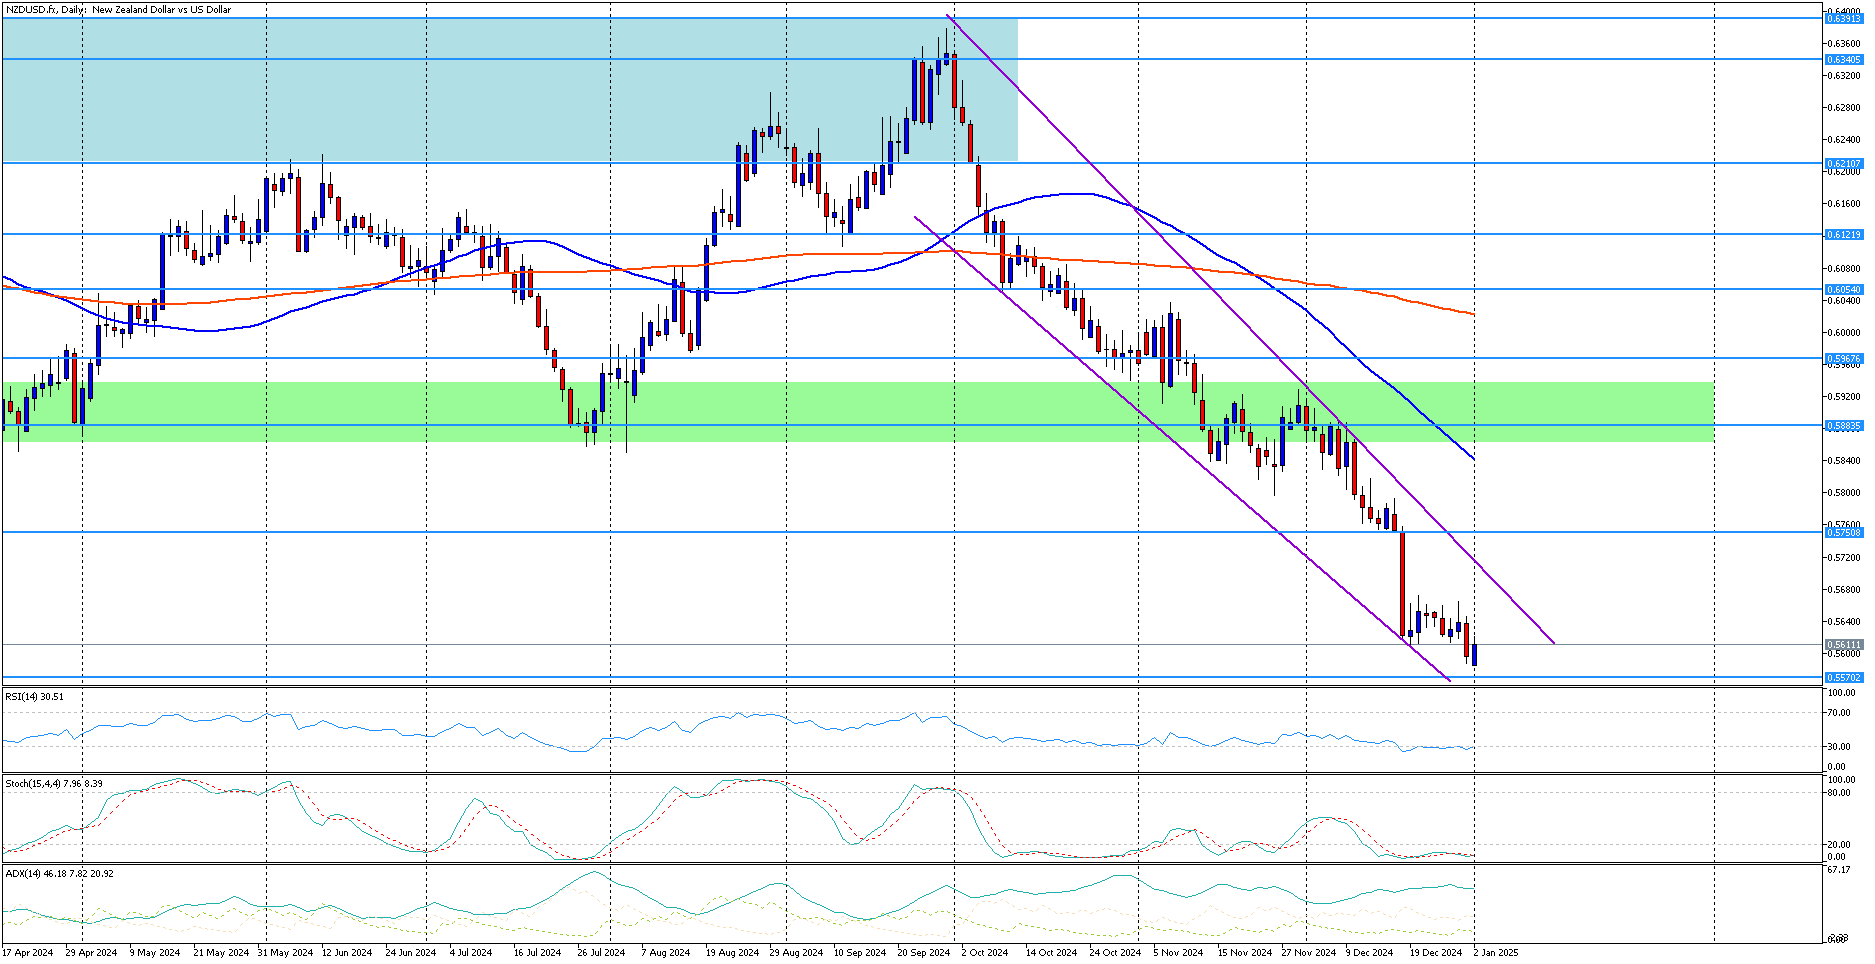
Task: Select the 0.57508 horizontal line label
Action: pos(1843,533)
